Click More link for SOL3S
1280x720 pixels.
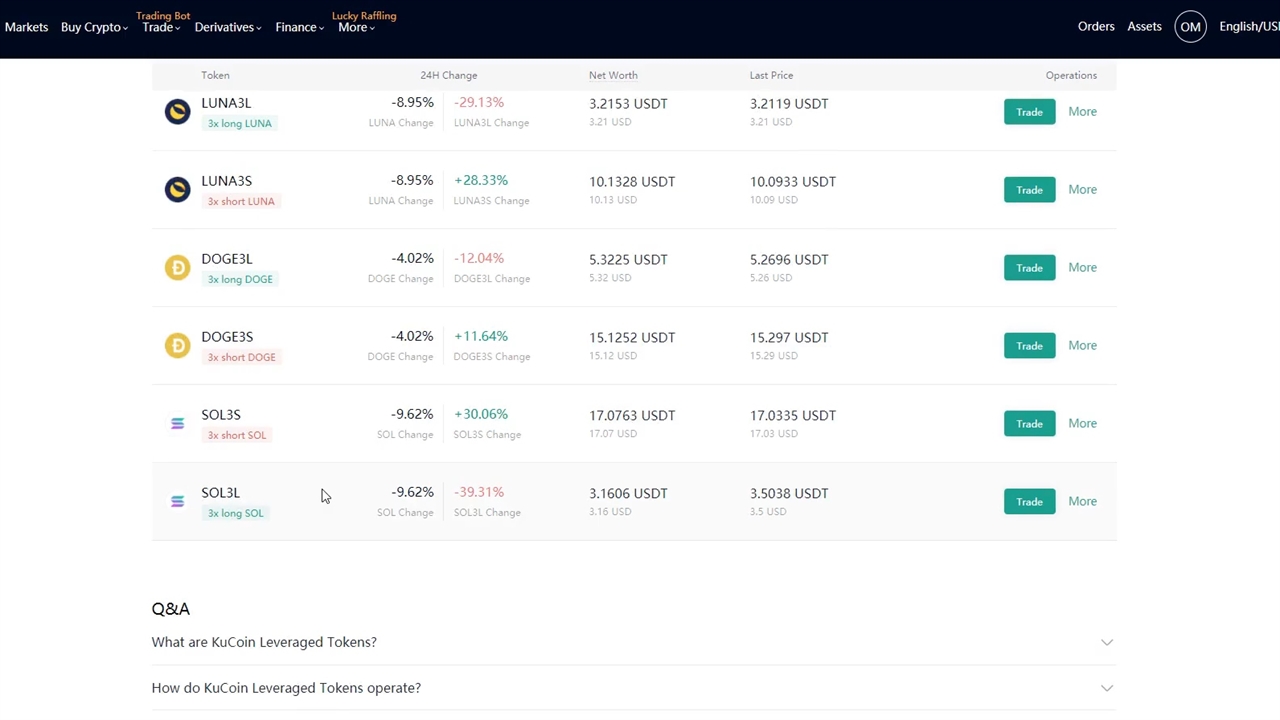(1082, 424)
